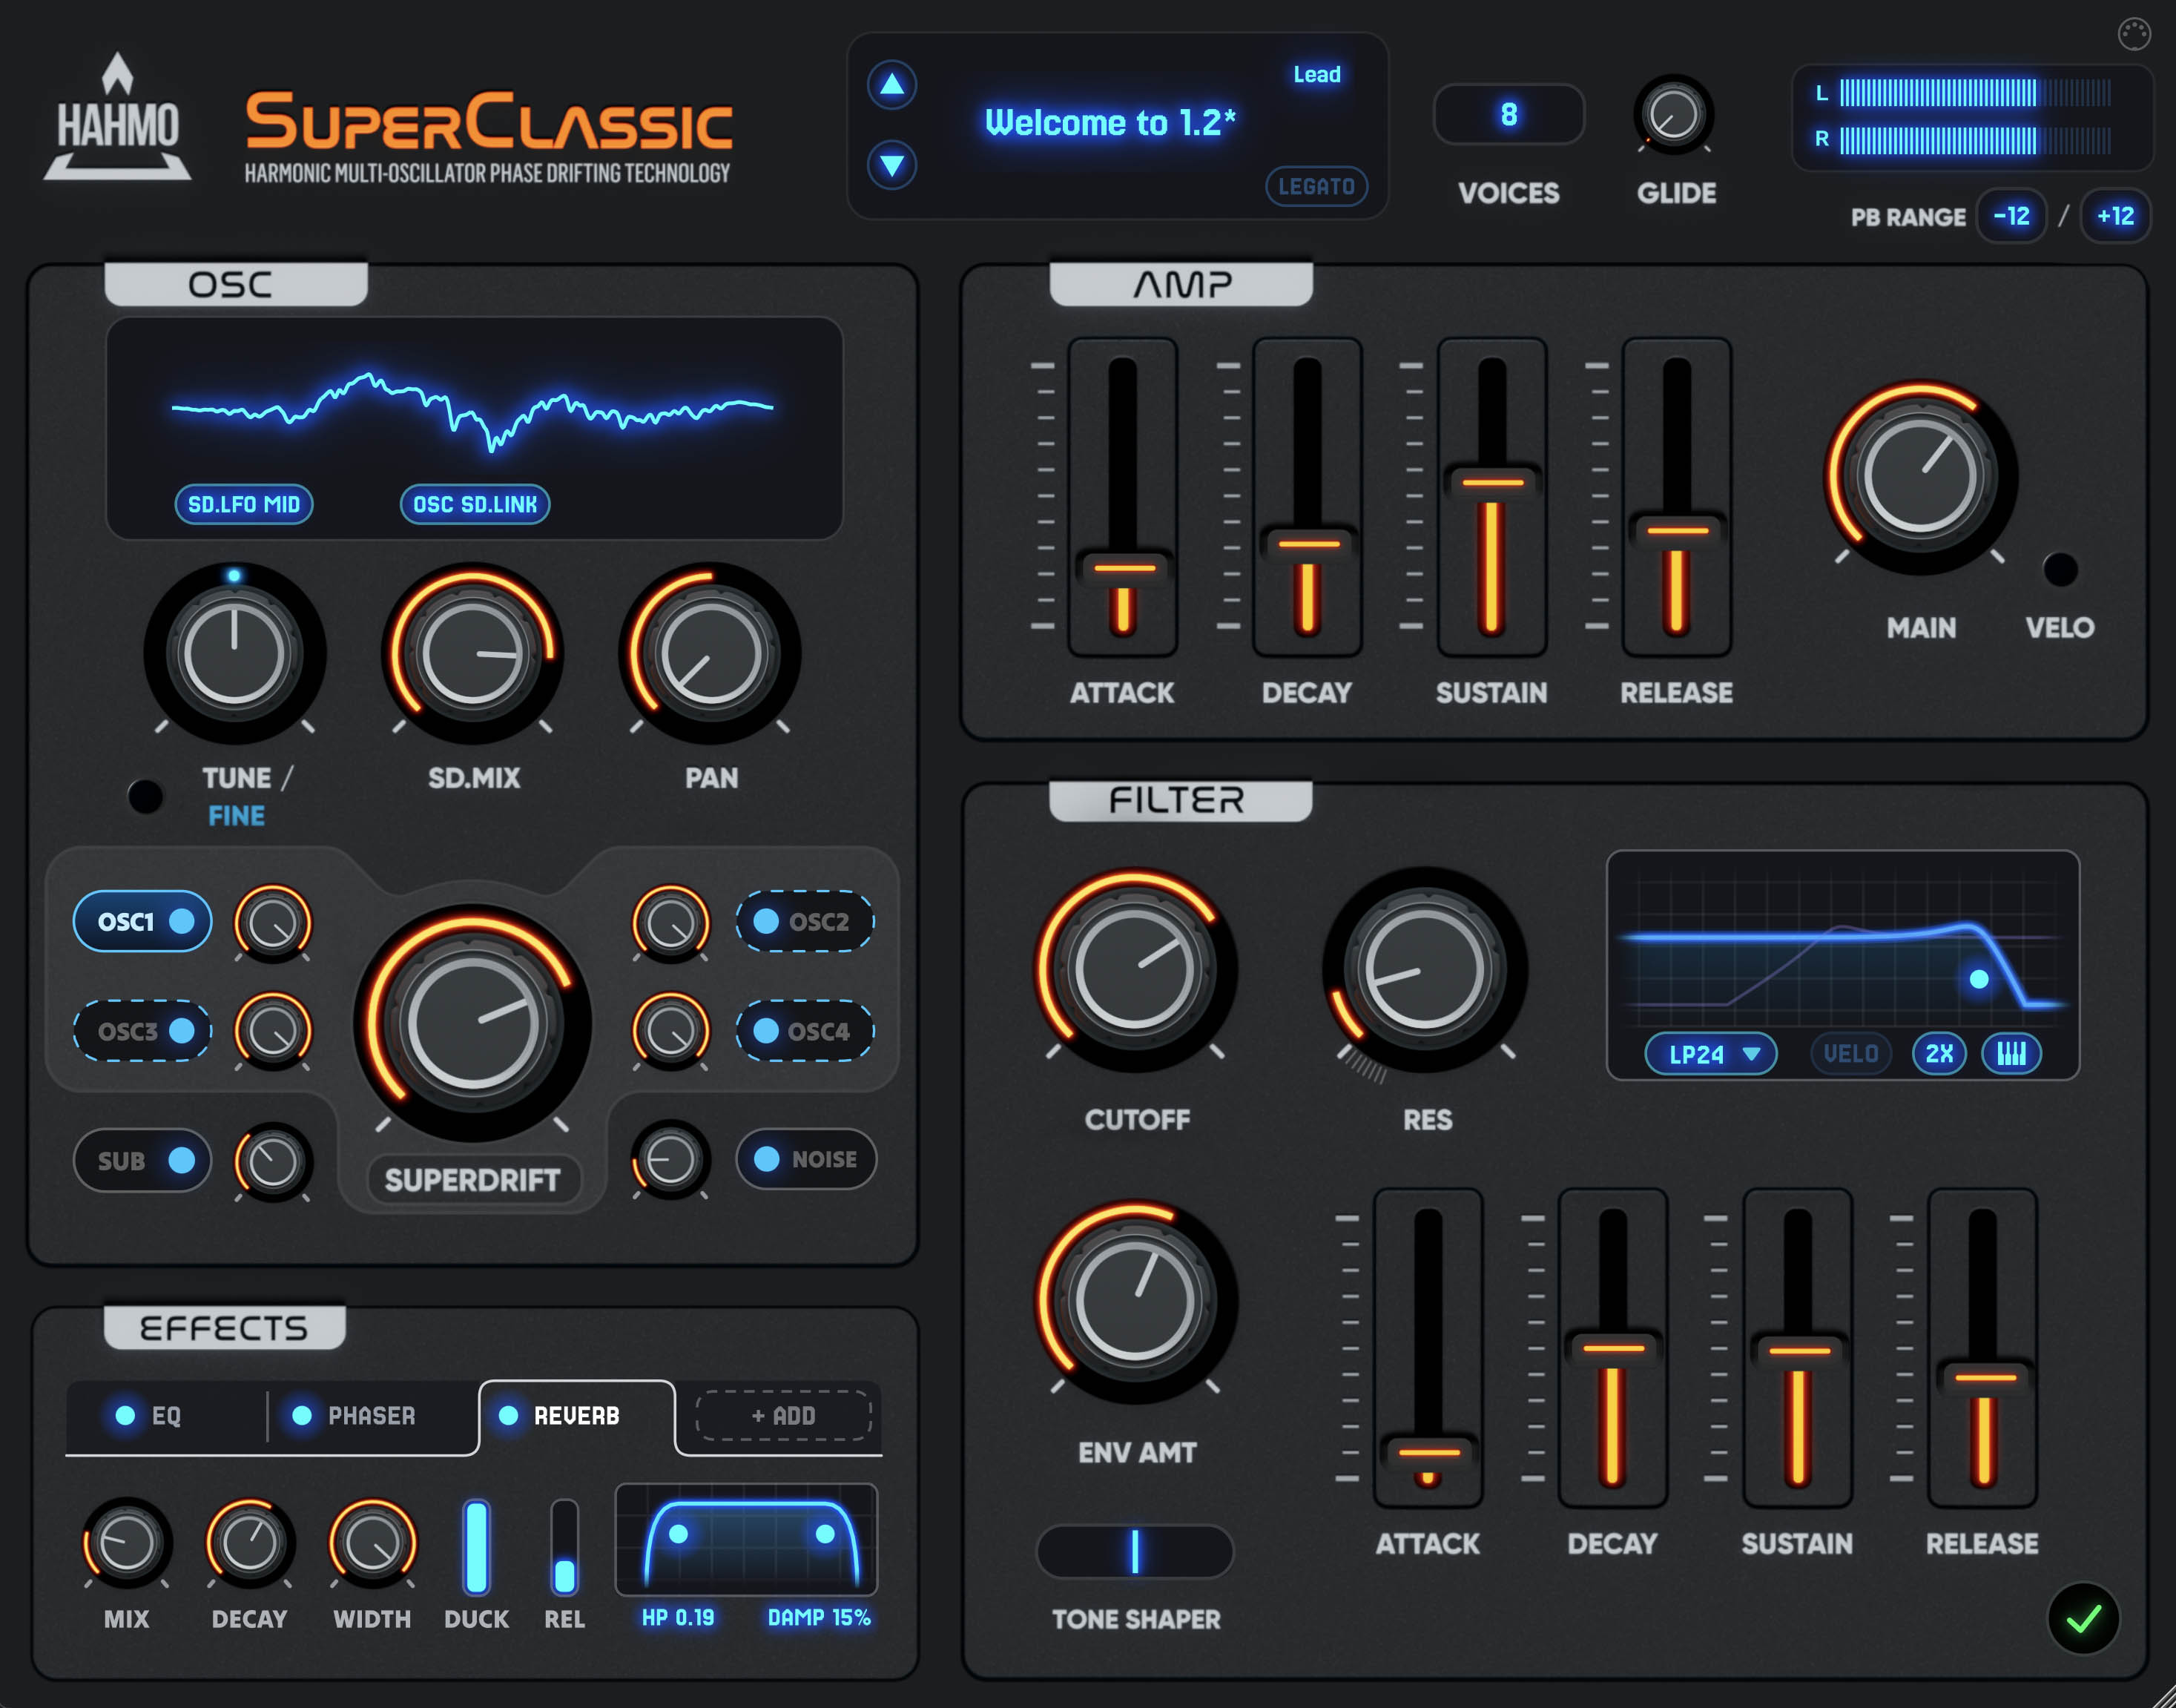Click the filter Res knob
The image size is (2176, 1708).
(1425, 969)
